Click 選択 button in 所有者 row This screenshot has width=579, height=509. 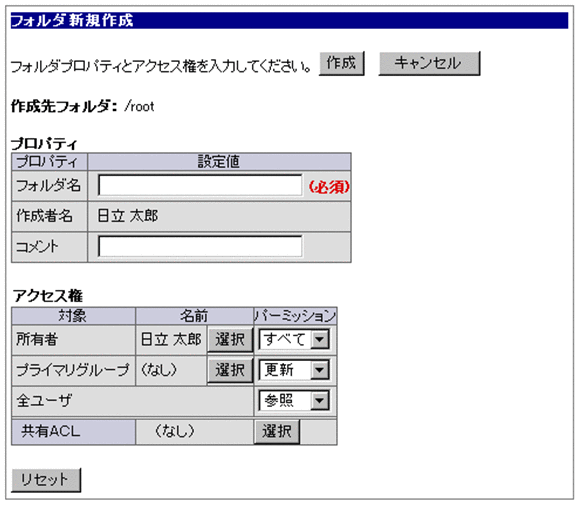230,339
